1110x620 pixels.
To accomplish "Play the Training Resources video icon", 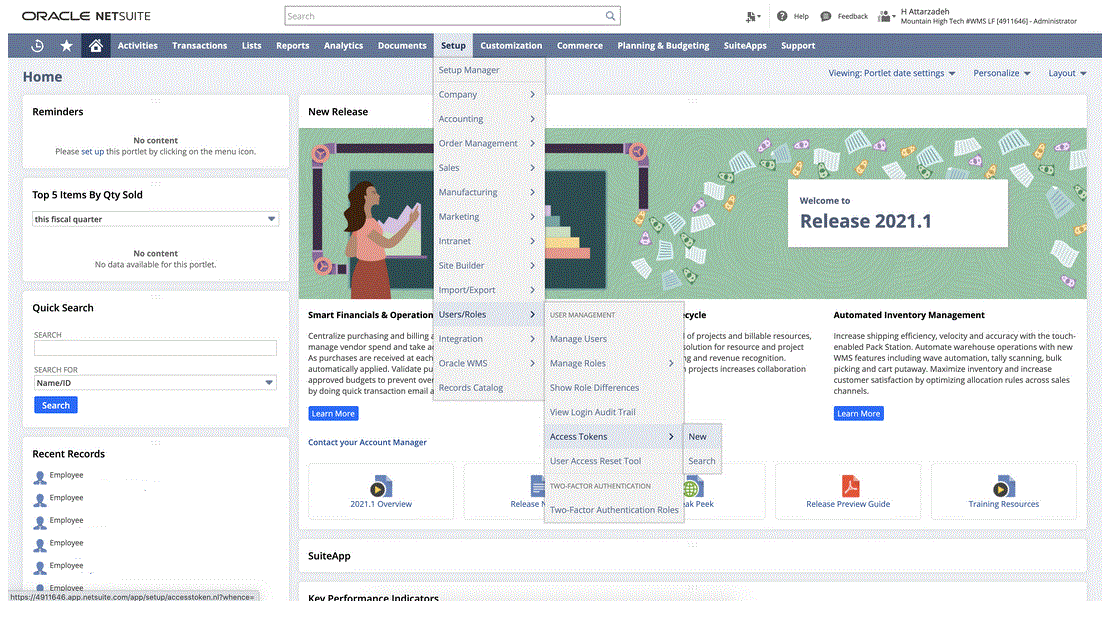I will pyautogui.click(x=1003, y=487).
